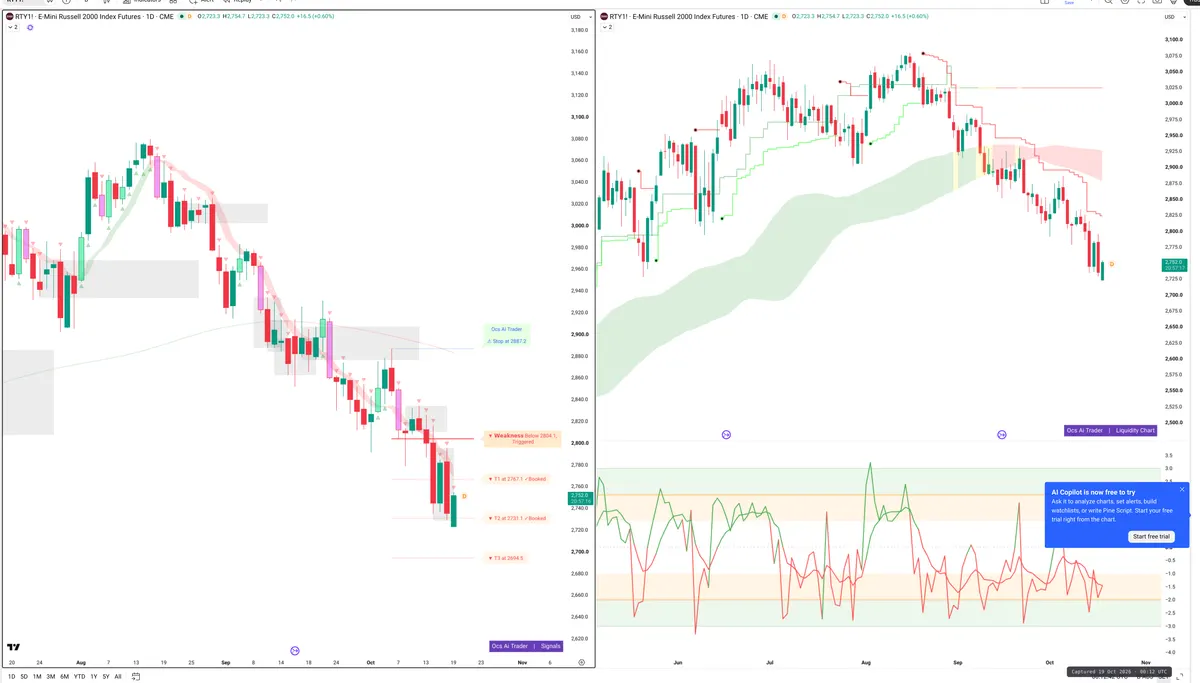Click orange D marker beside left chart last candle
The height and width of the screenshot is (683, 1200).
point(464,497)
